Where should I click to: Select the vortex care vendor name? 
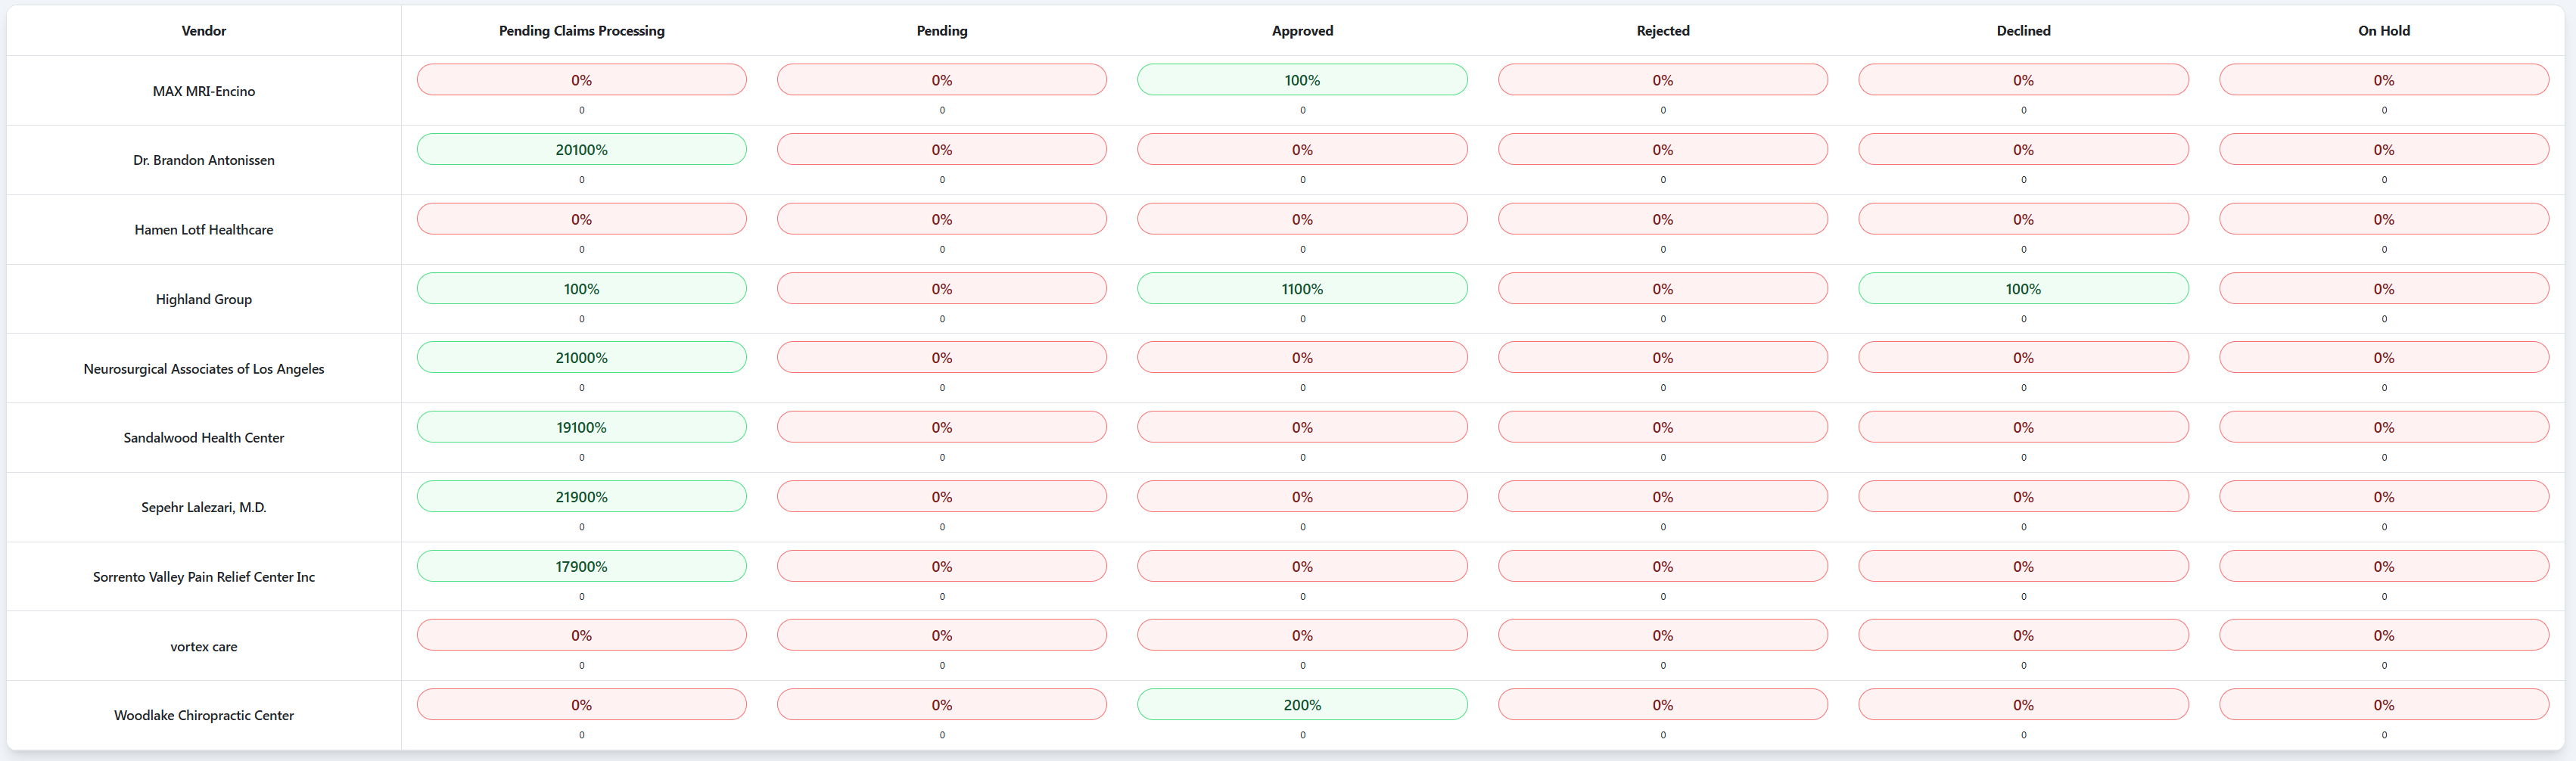point(203,646)
